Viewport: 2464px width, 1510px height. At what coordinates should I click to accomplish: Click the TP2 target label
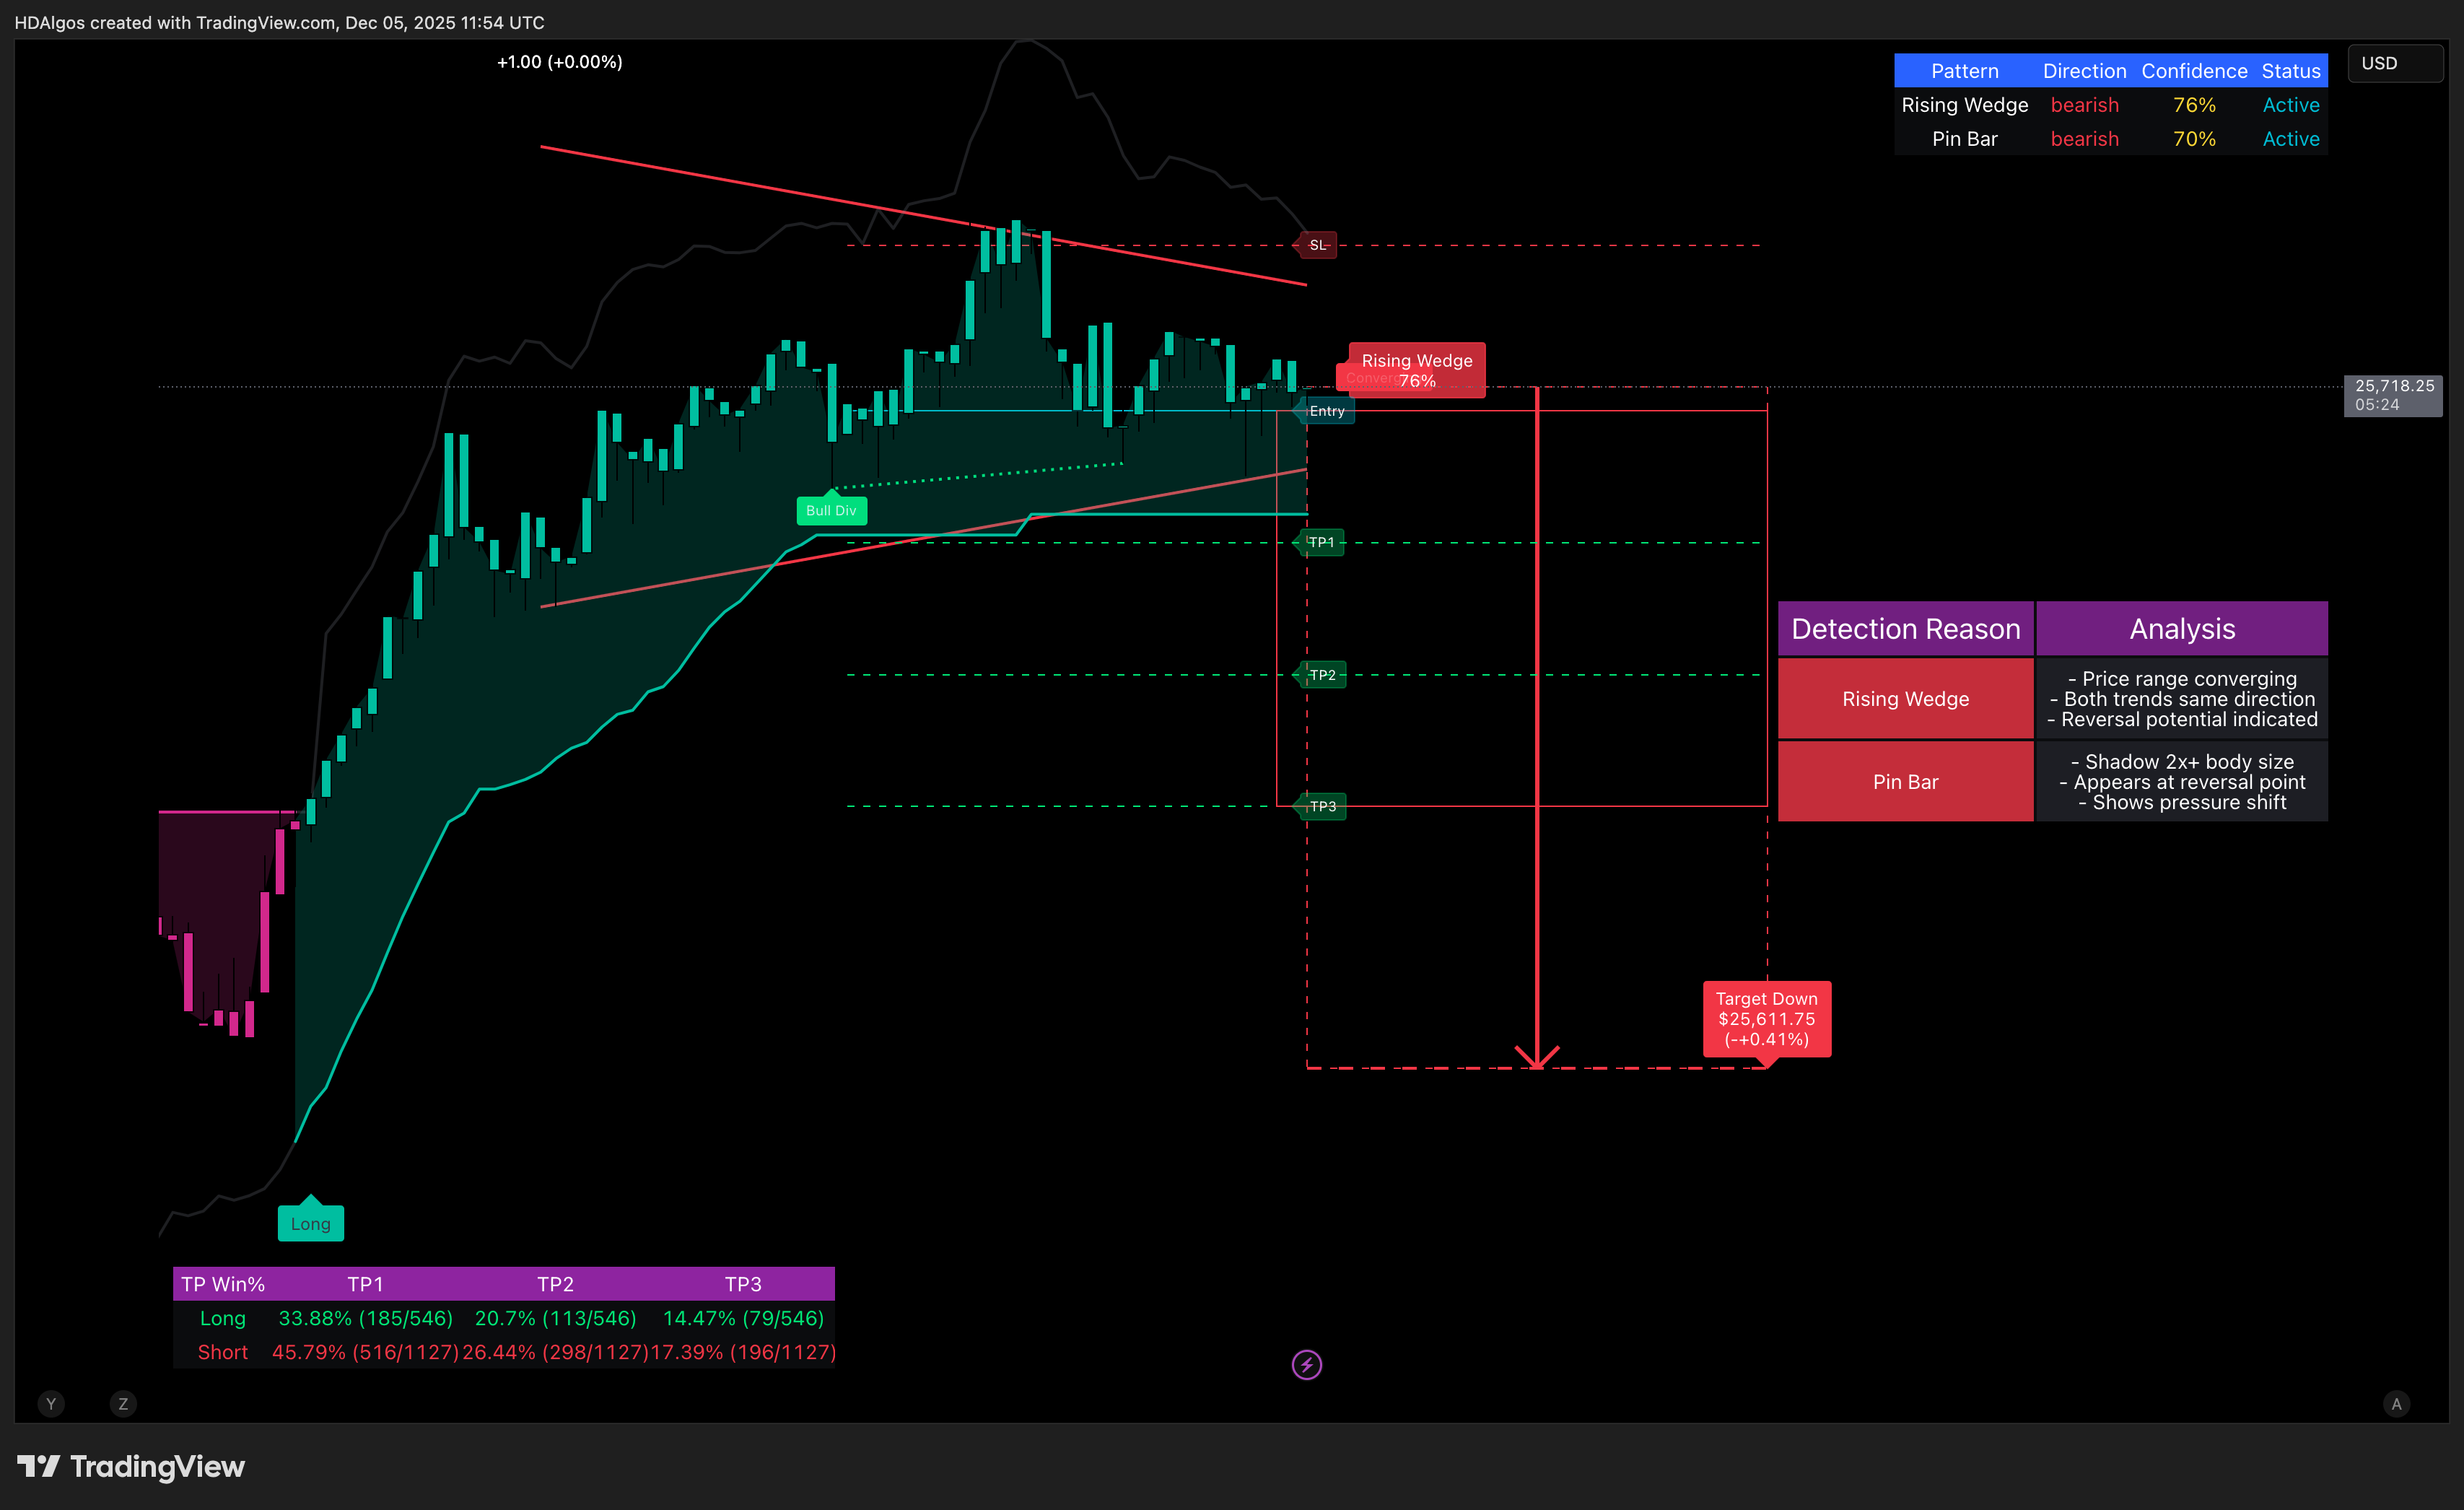pos(1321,675)
